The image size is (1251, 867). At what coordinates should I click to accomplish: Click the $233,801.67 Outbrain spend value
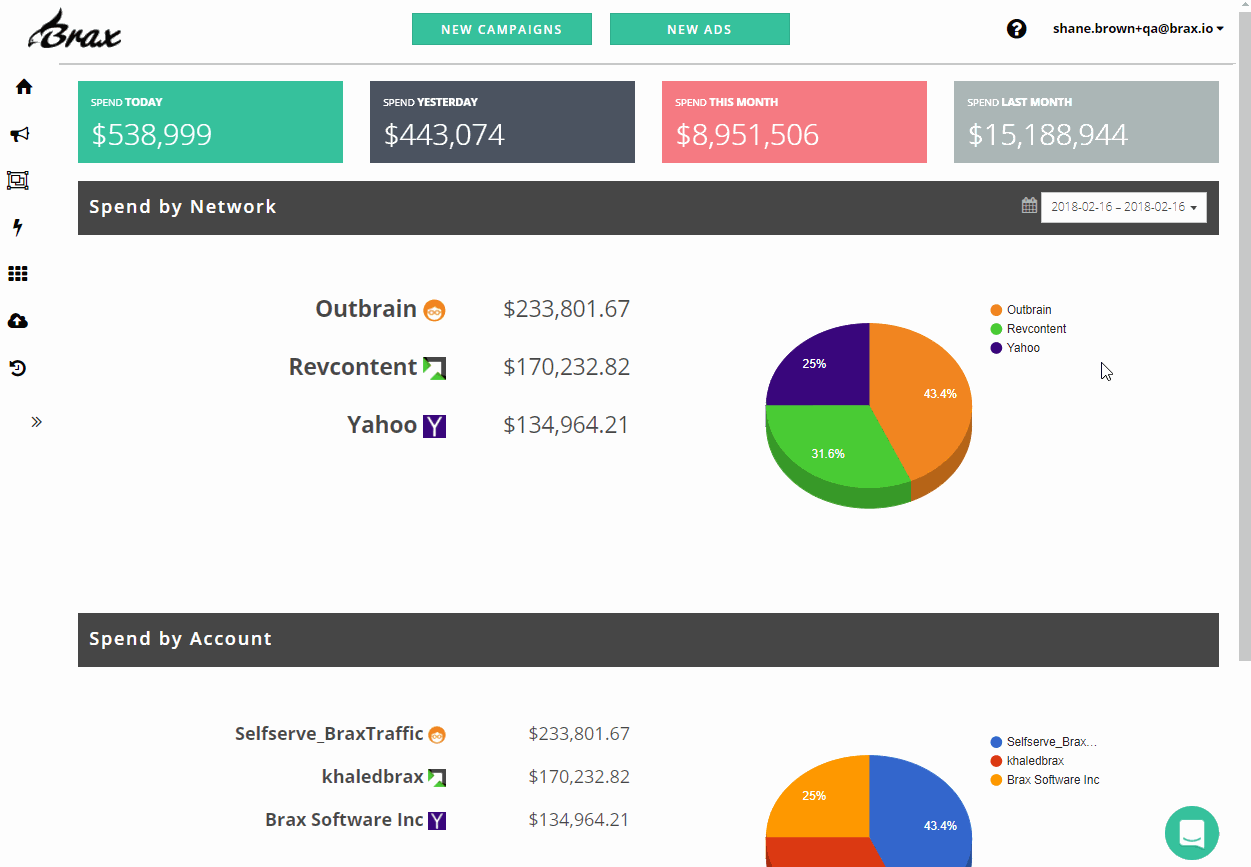pyautogui.click(x=567, y=309)
